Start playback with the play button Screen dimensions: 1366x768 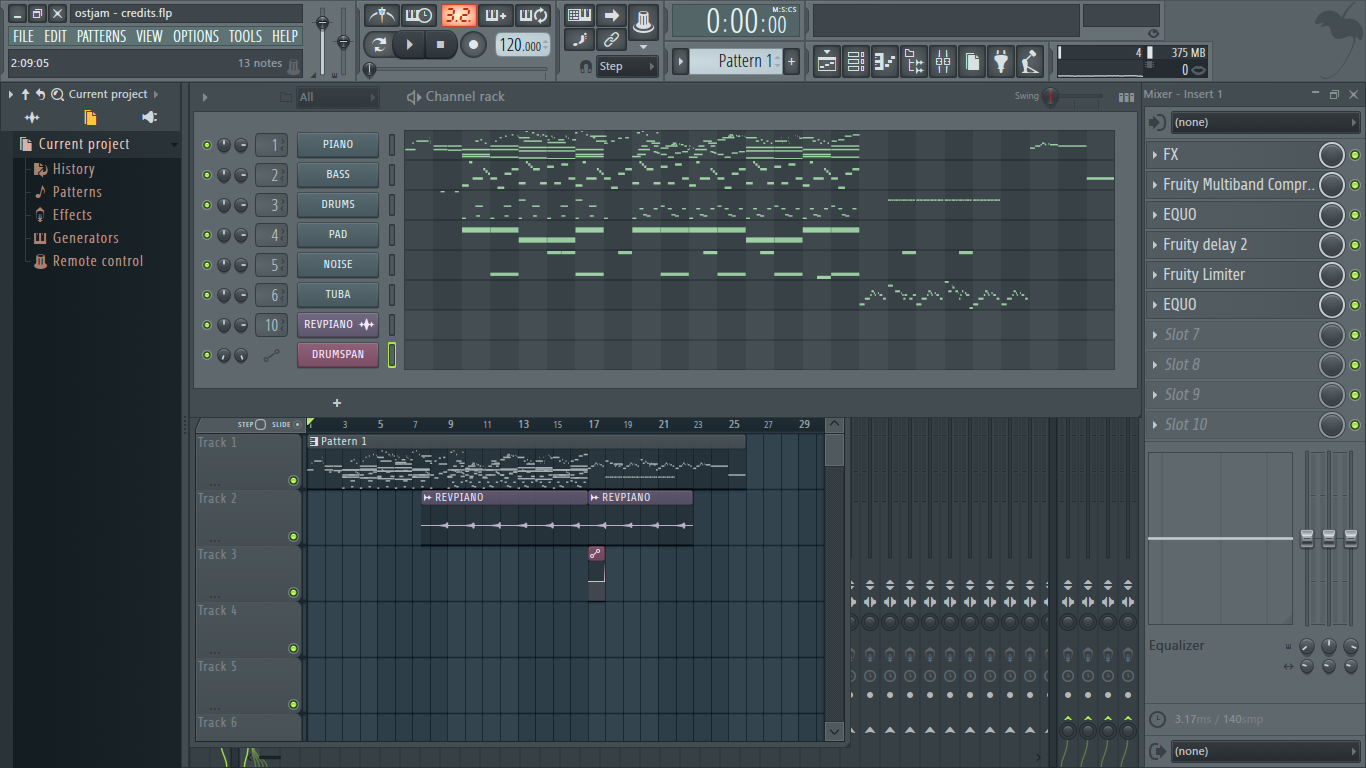409,45
